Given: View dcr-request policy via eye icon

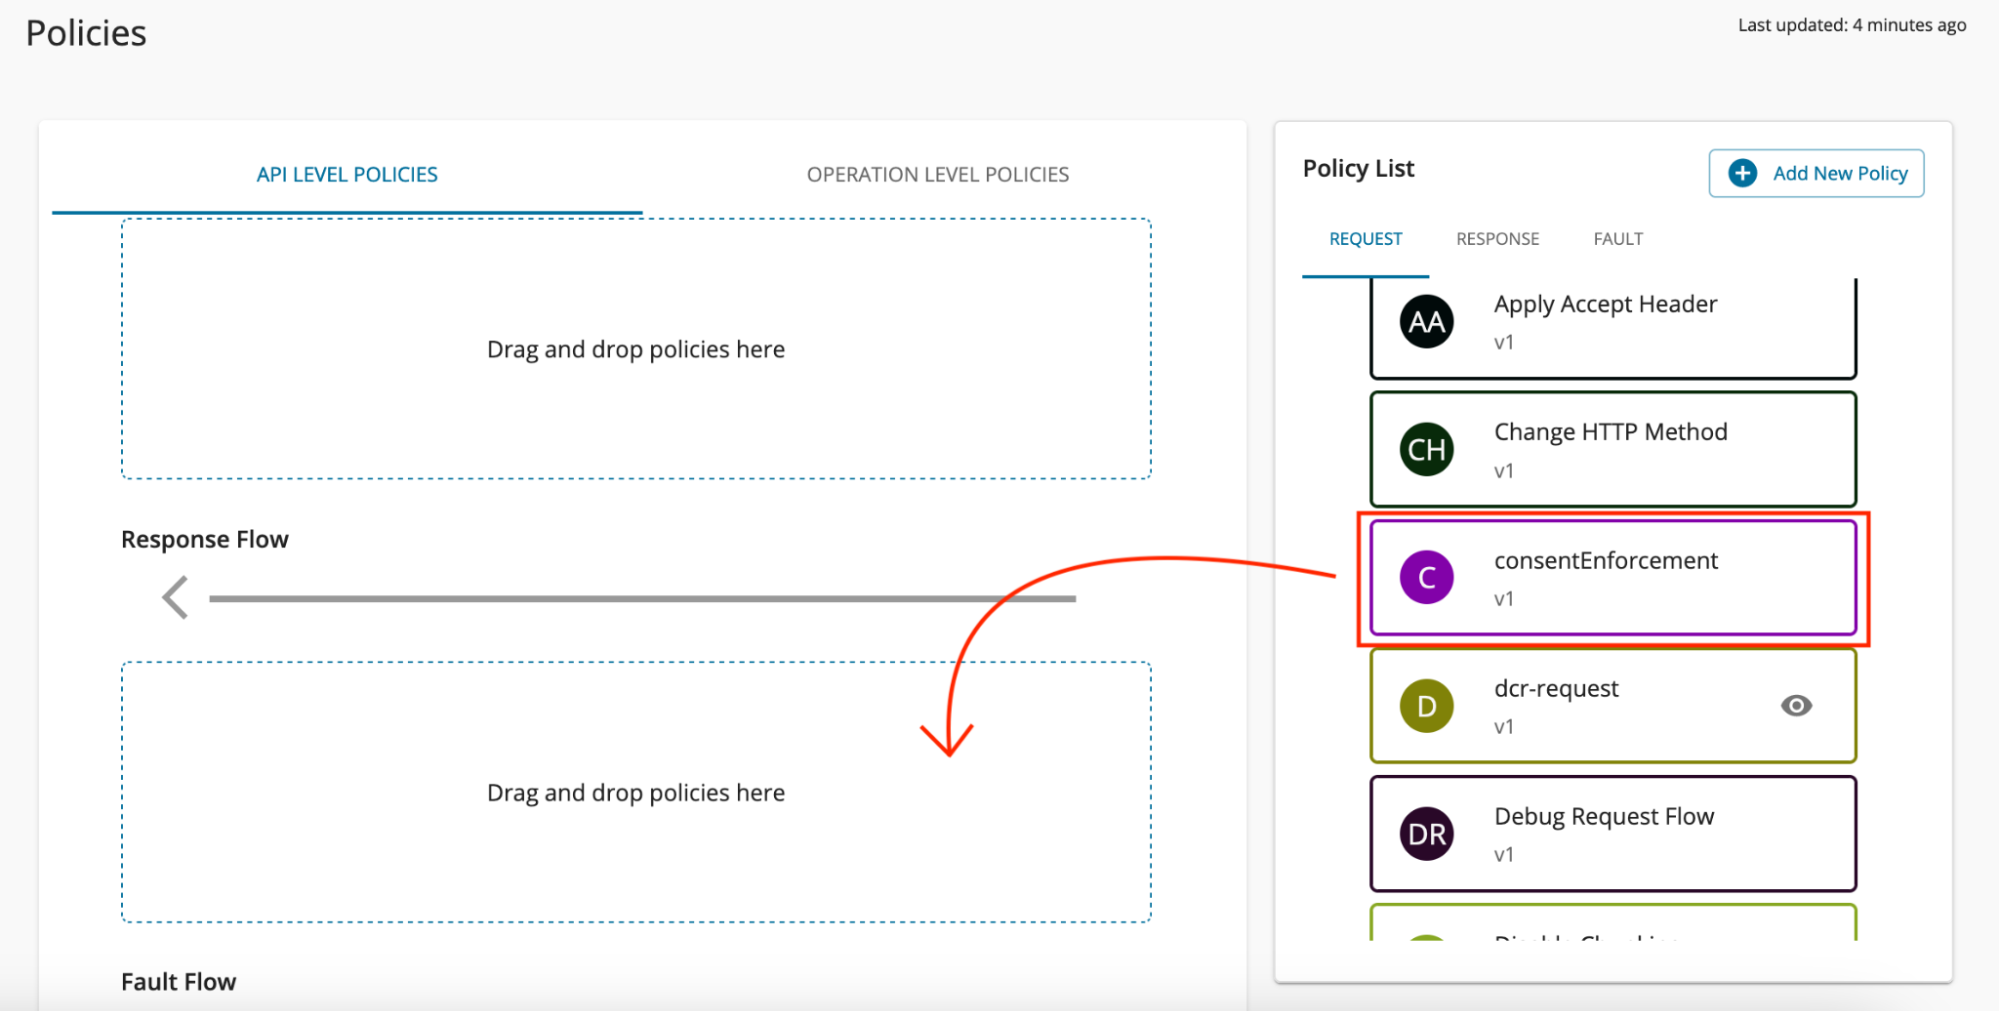Looking at the screenshot, I should tap(1796, 706).
